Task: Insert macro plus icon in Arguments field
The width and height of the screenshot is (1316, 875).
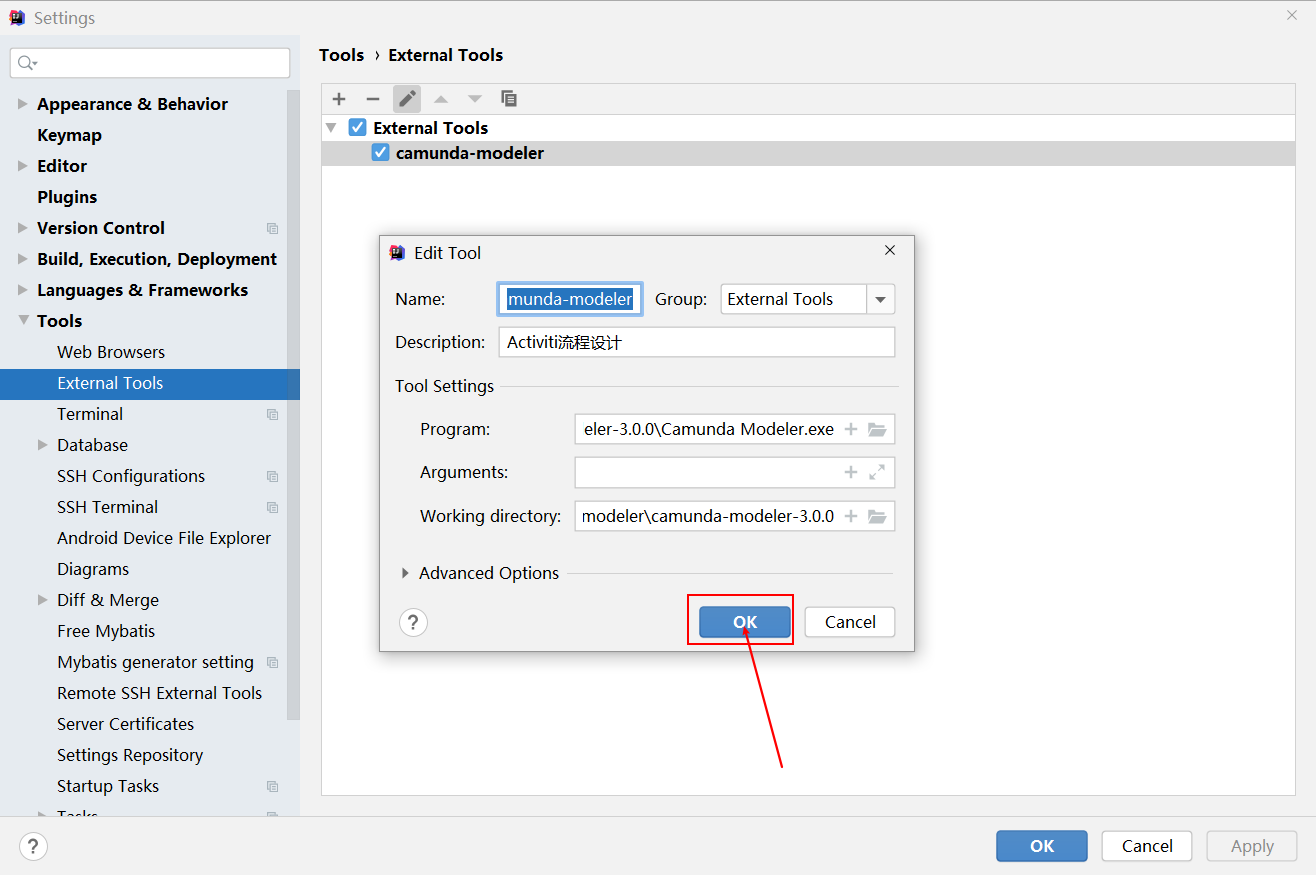Action: click(851, 472)
